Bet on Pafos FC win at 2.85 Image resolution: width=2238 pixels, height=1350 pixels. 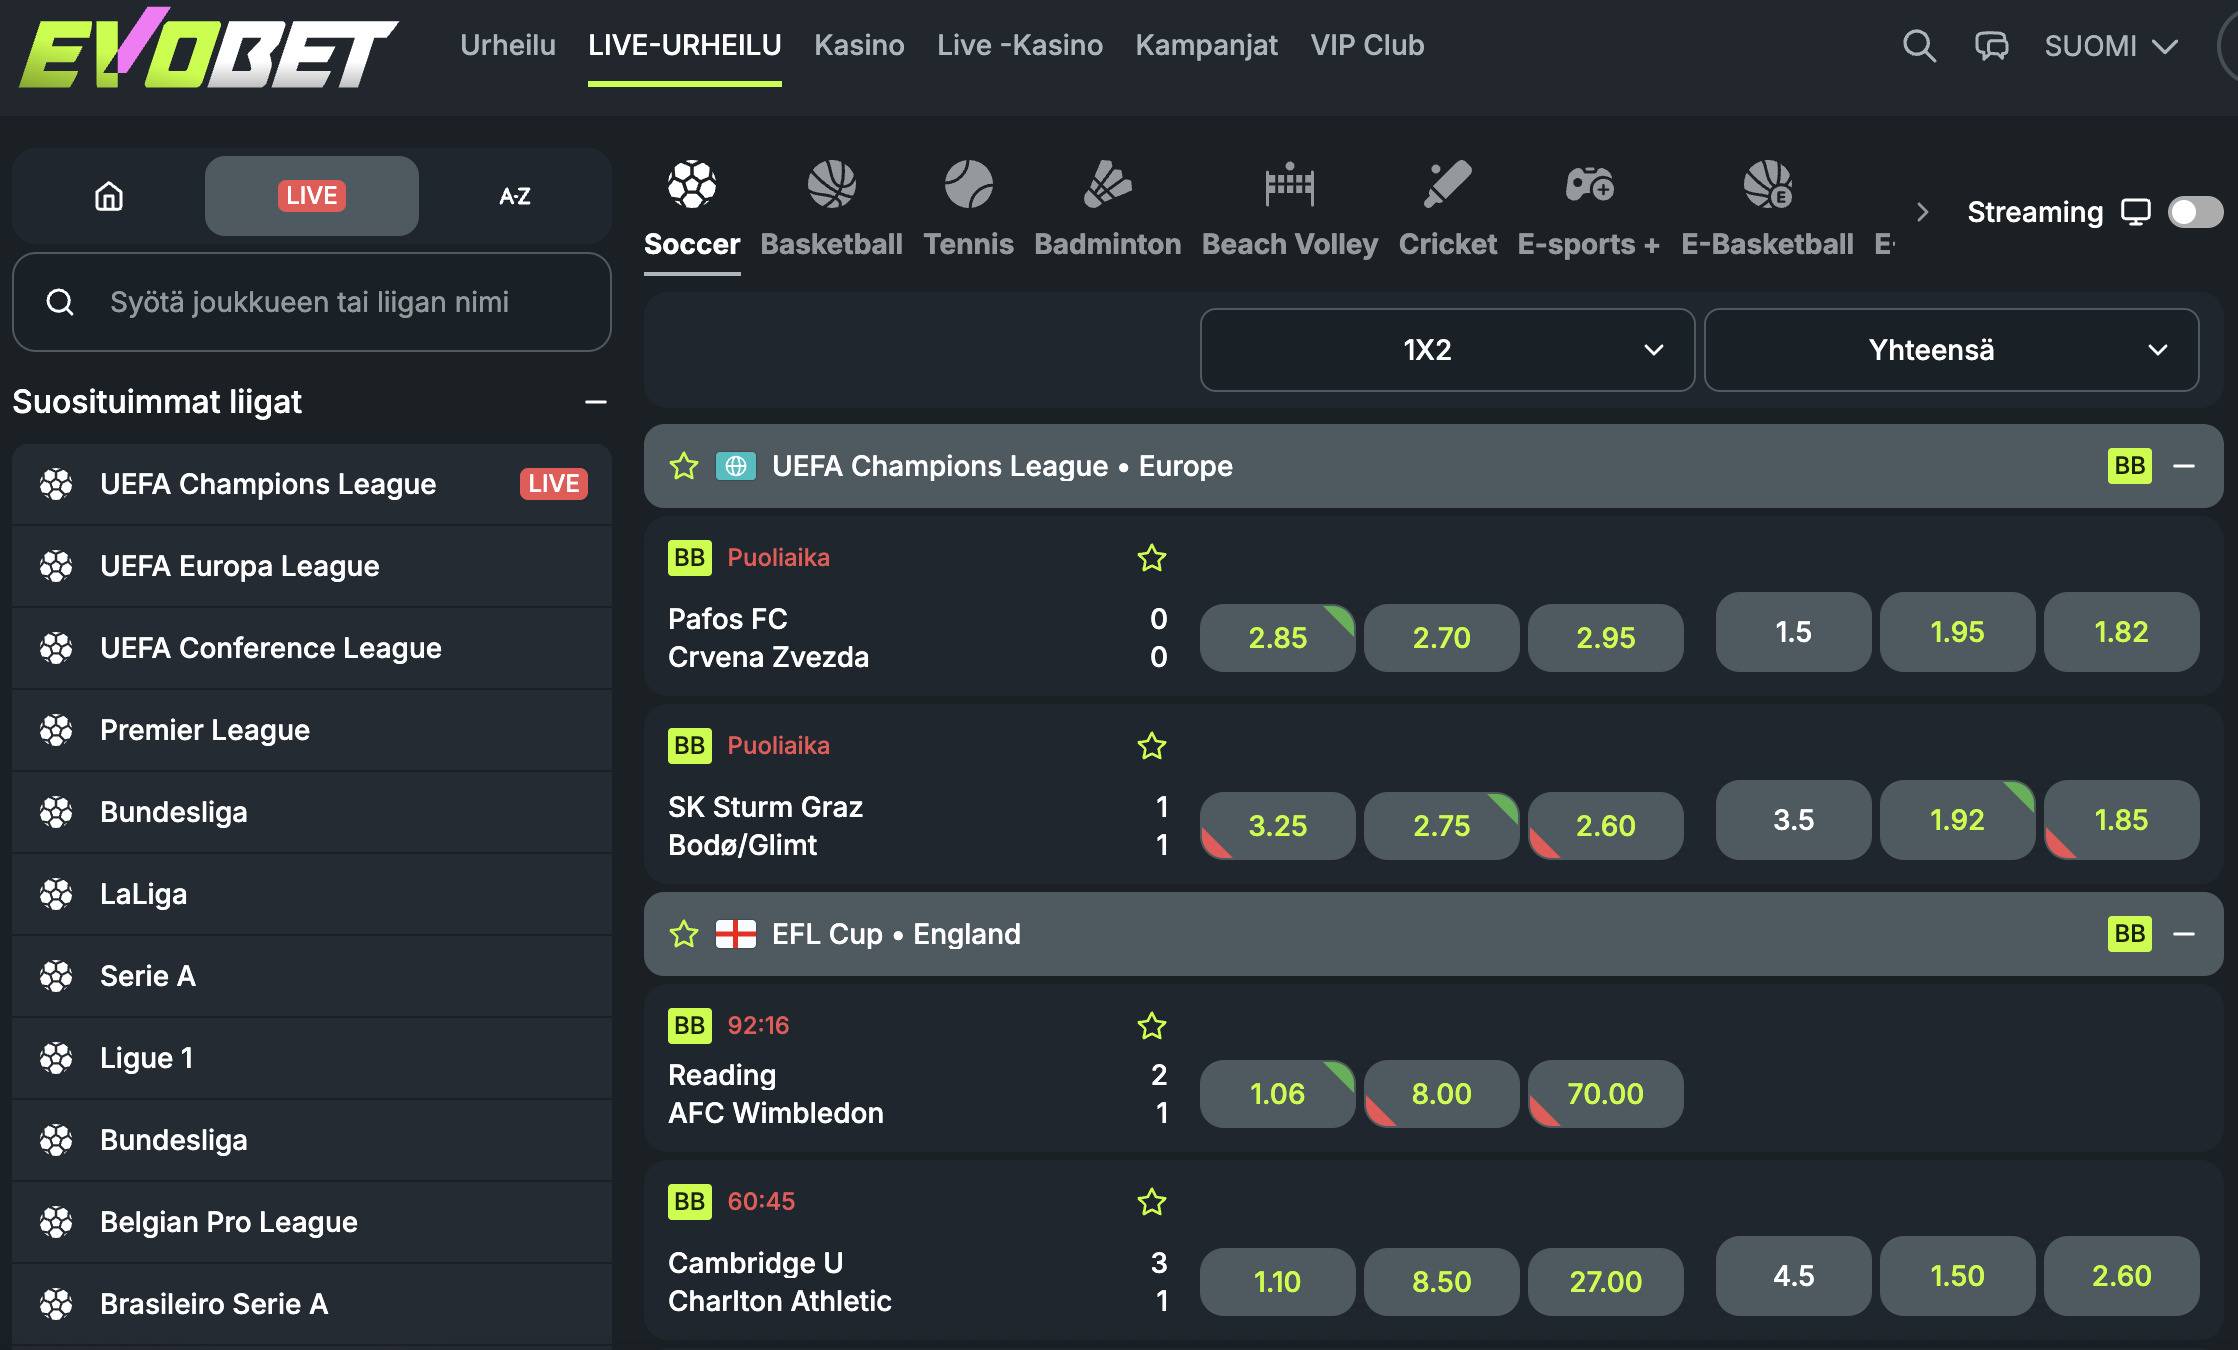(x=1277, y=638)
